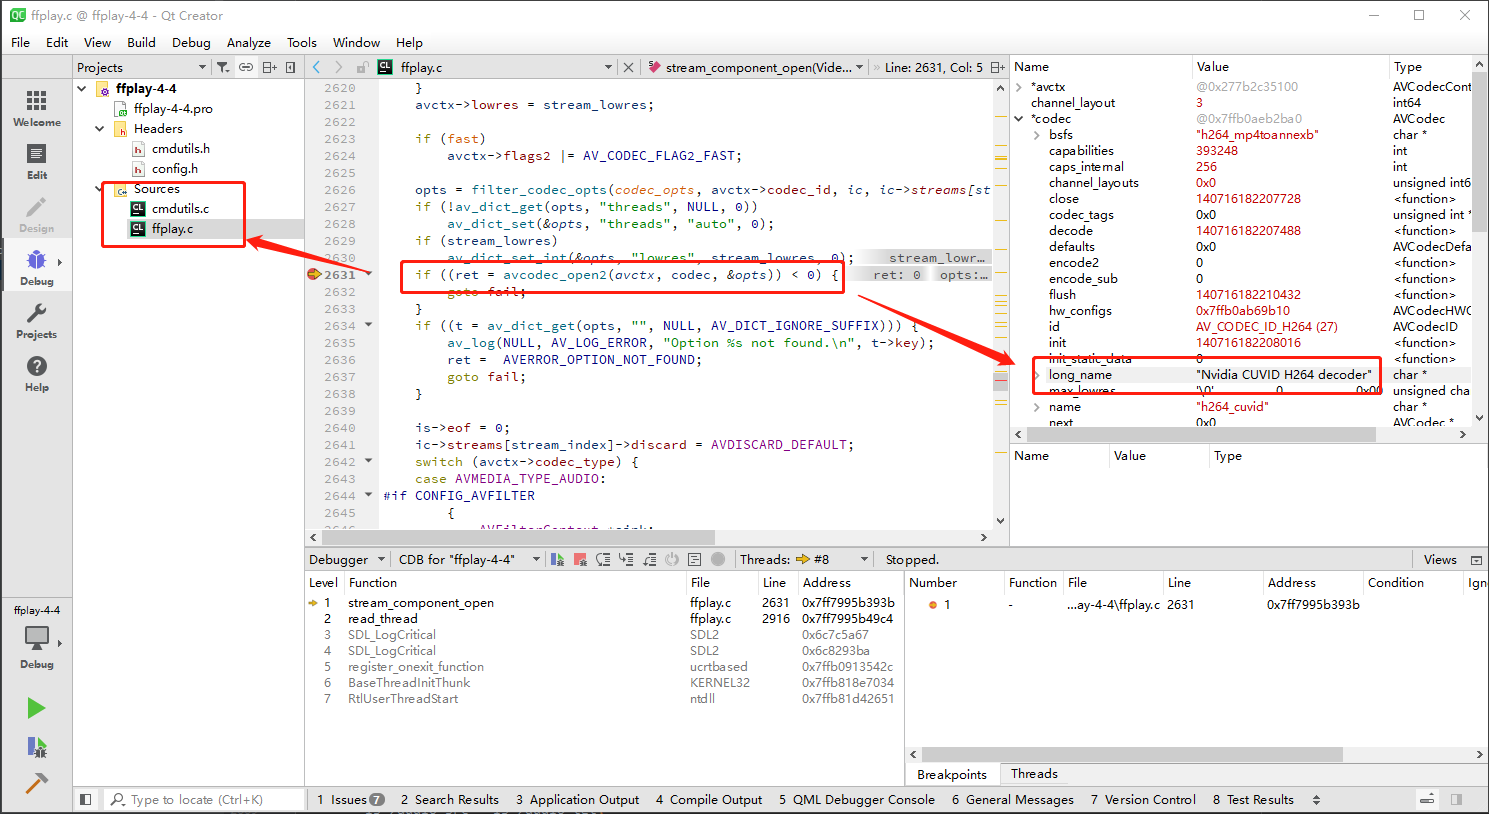Open the ffplay.c open documents dropdown
This screenshot has width=1489, height=814.
tap(507, 67)
